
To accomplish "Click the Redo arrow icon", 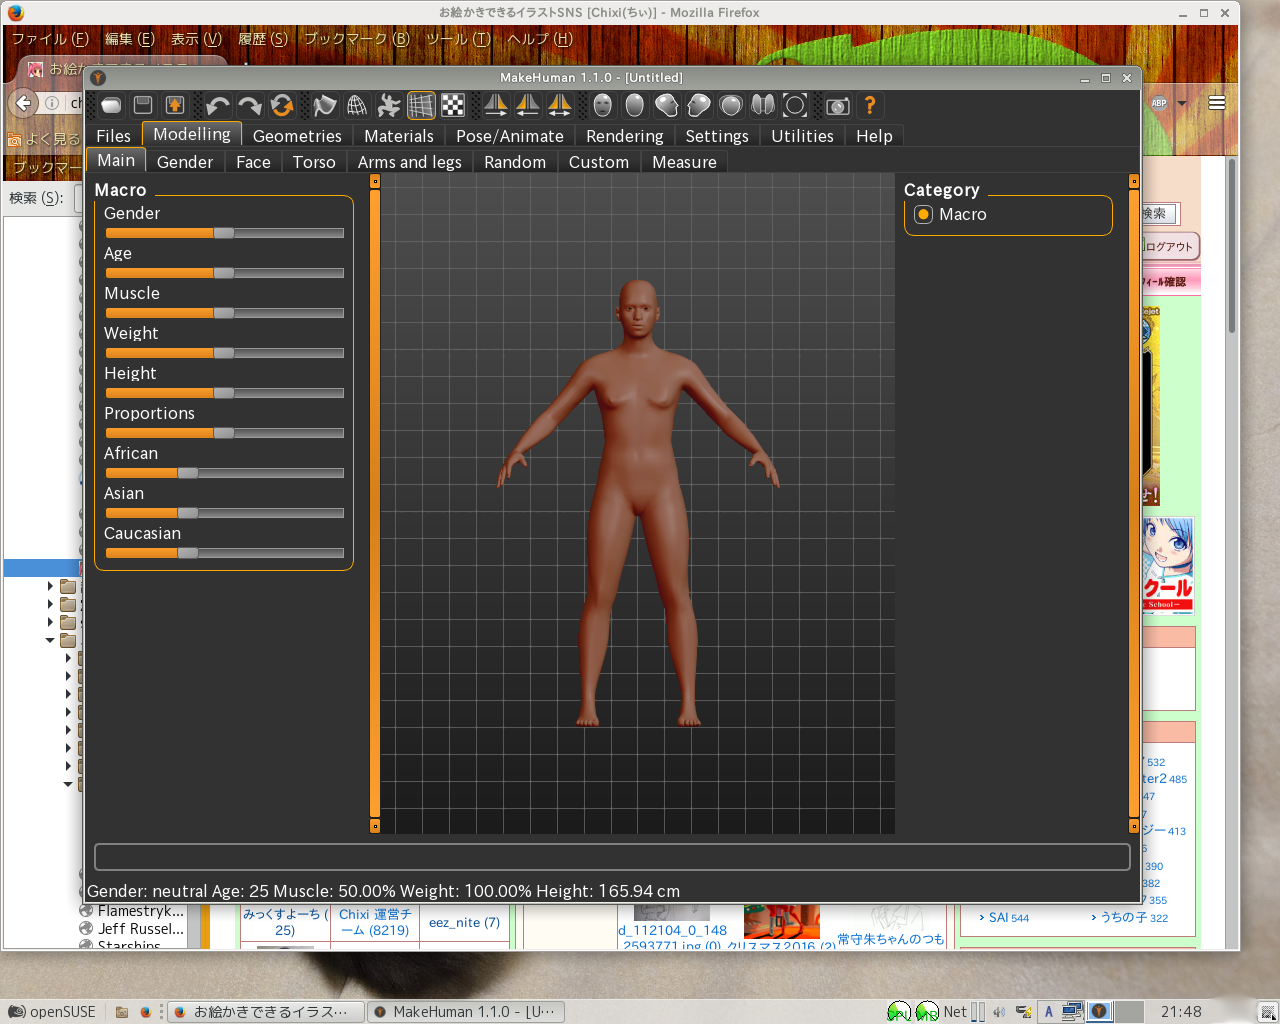I will click(249, 105).
